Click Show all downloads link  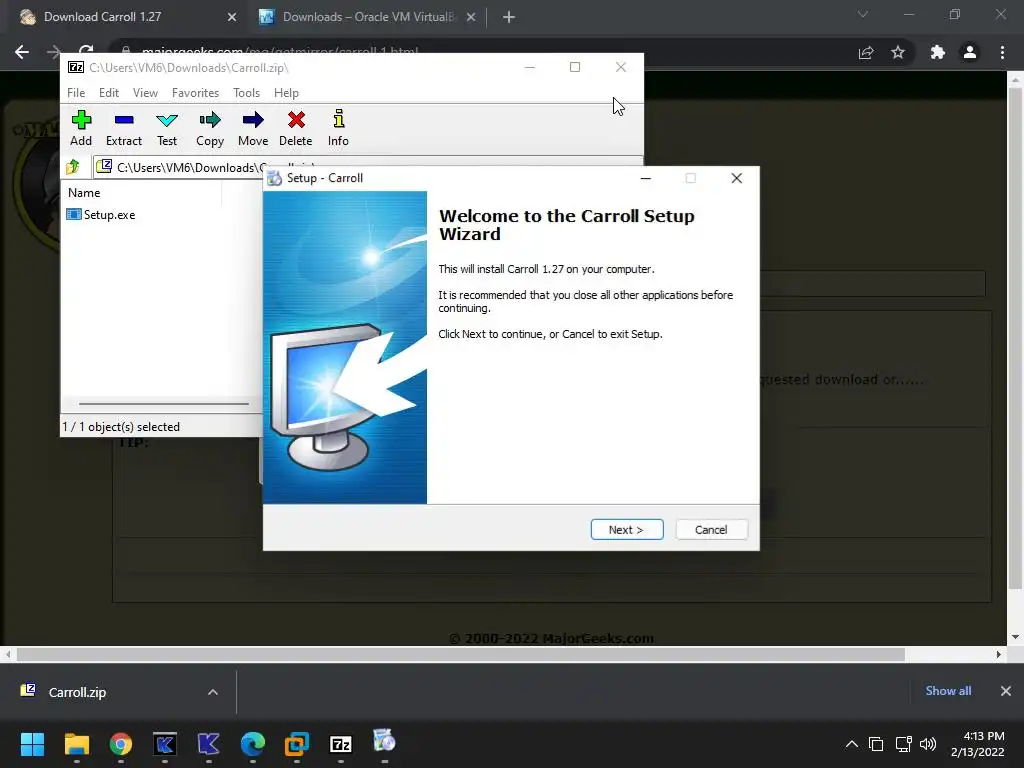tap(948, 691)
